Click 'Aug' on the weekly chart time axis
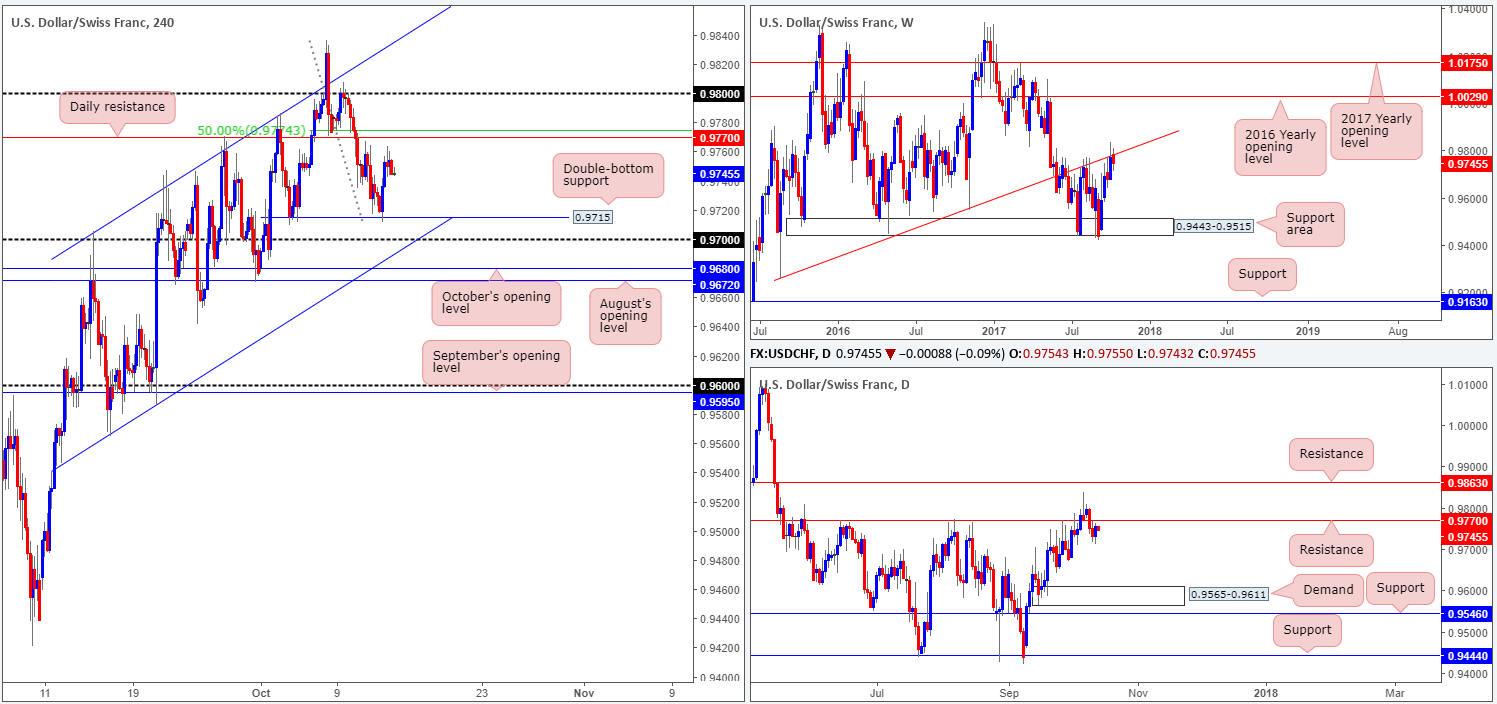This screenshot has width=1497, height=704. pos(1398,329)
